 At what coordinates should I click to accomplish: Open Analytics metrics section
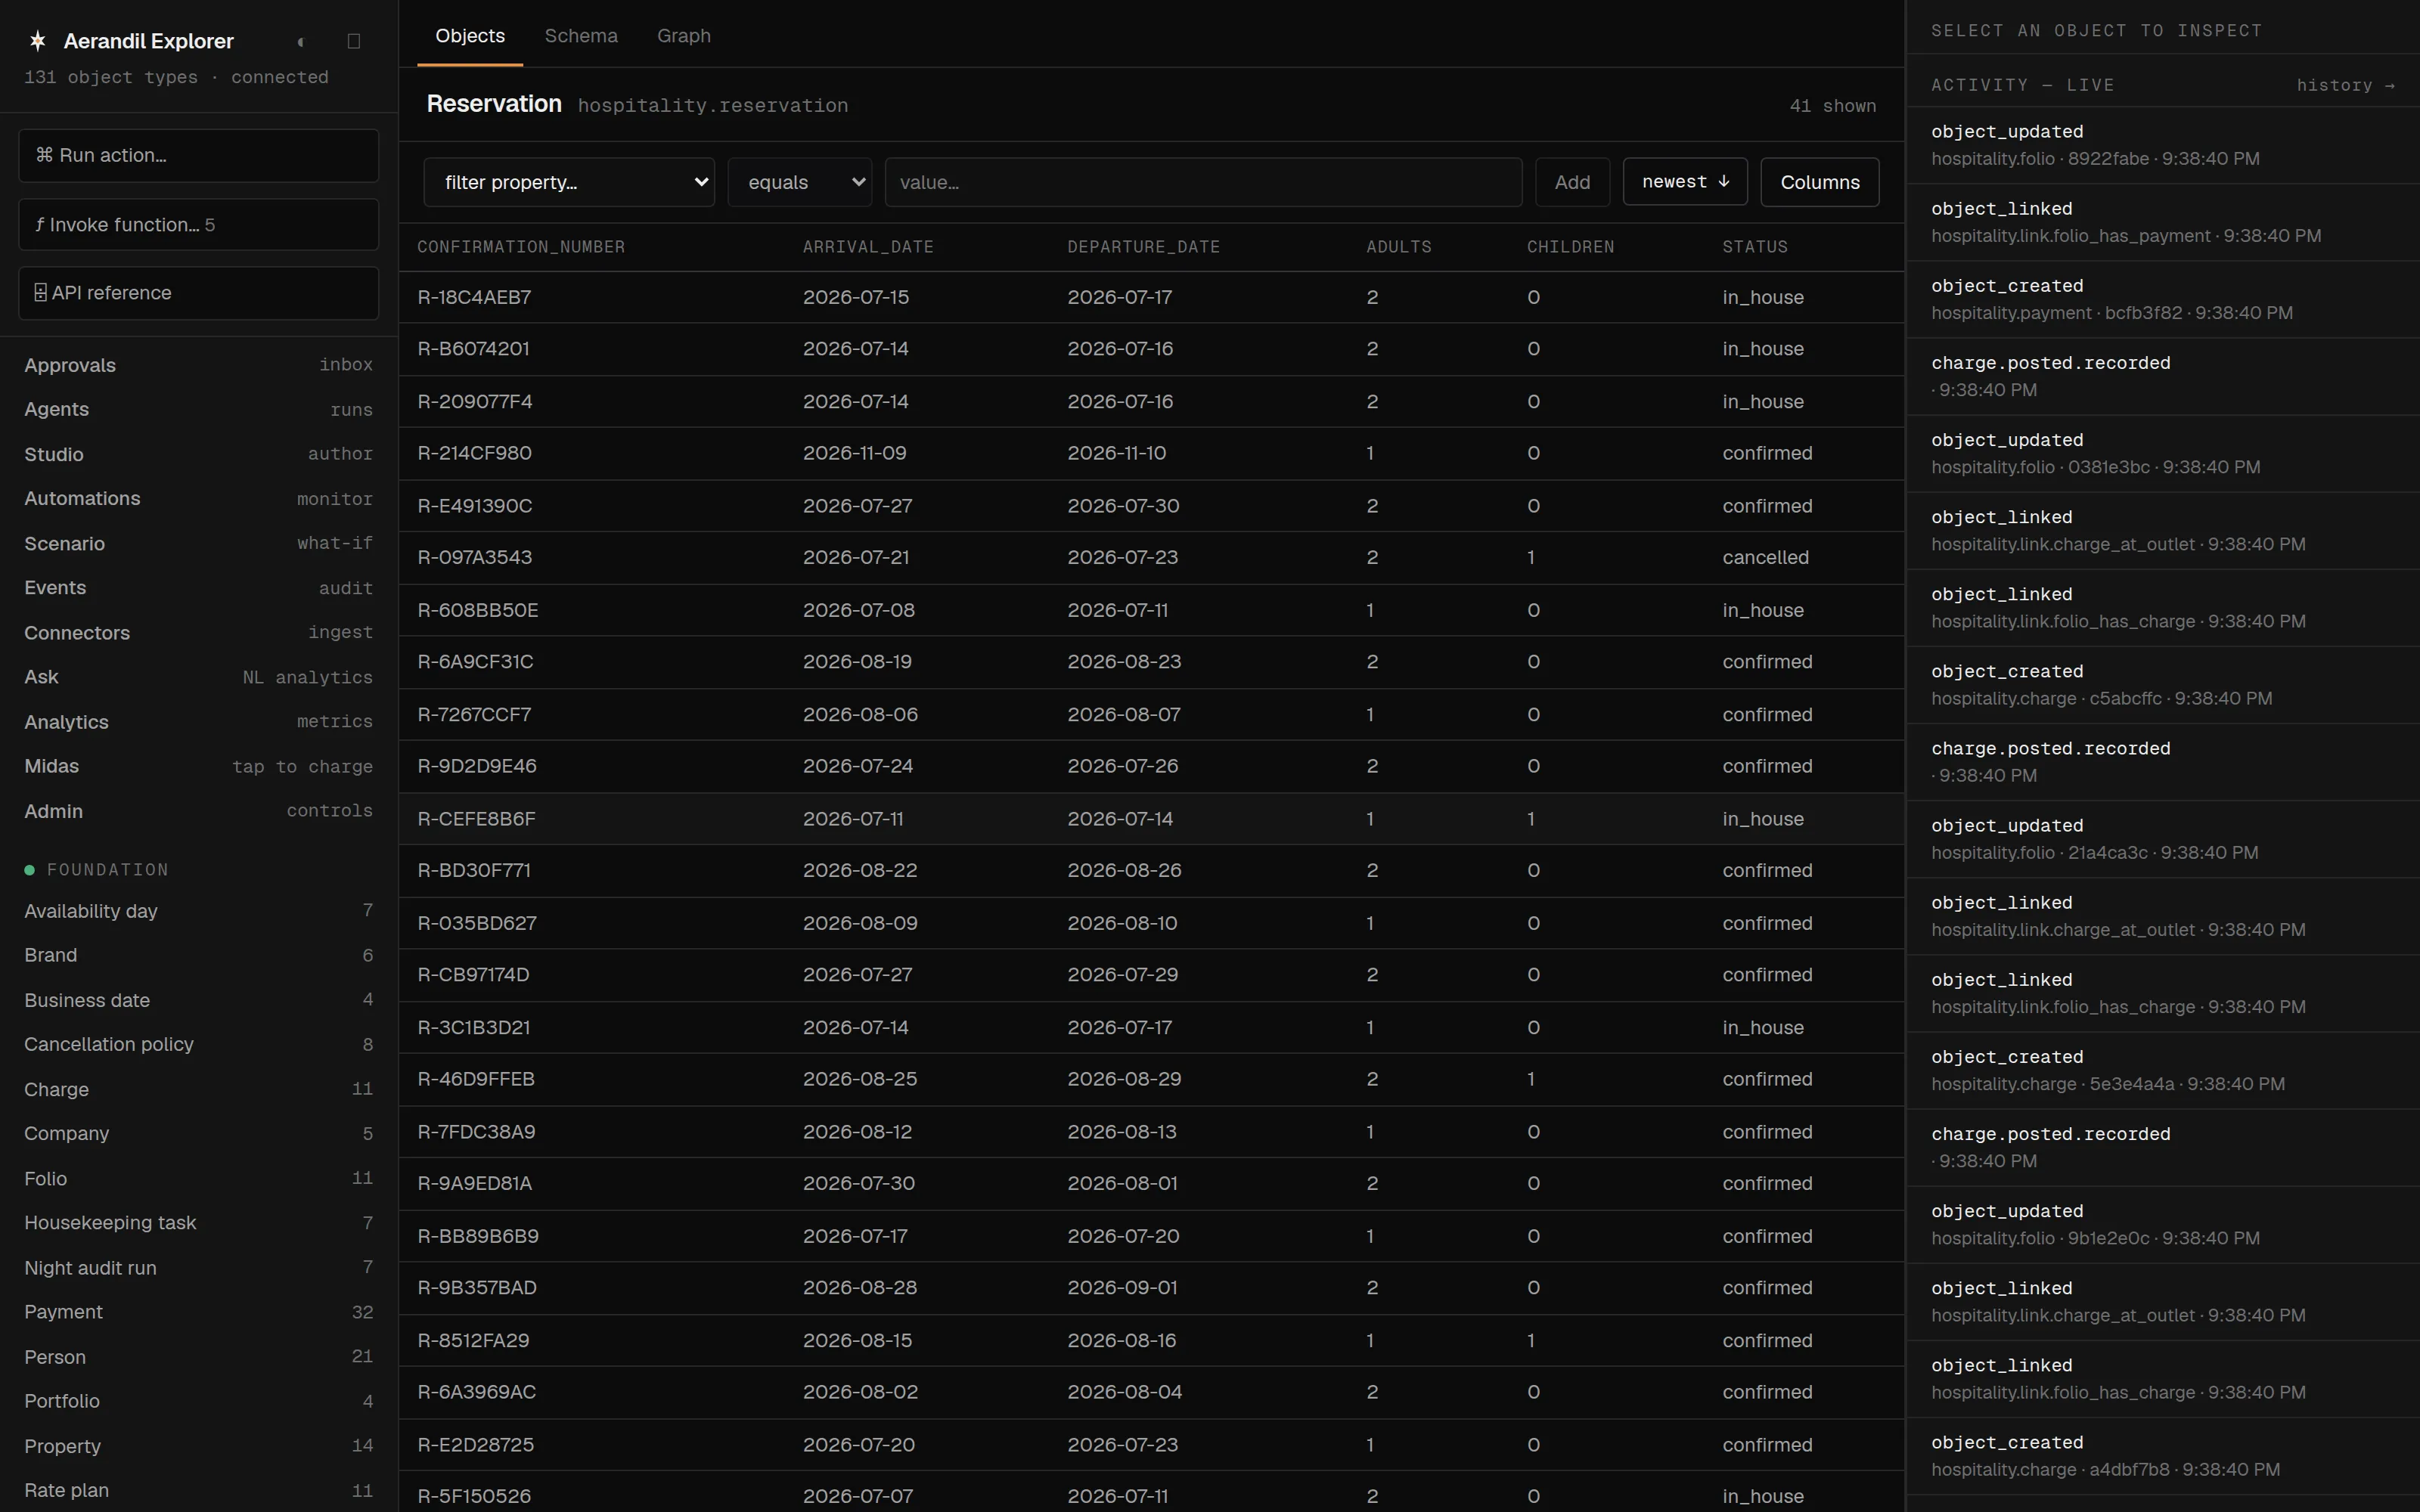[x=198, y=721]
